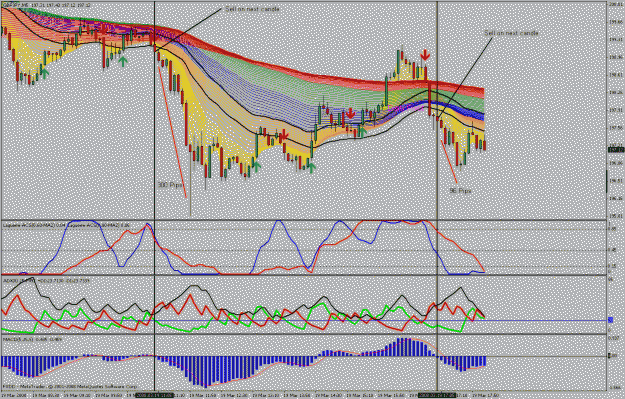Click the '300 Pips' annotation text
Viewport: 625px width, 399px height.
tap(170, 185)
